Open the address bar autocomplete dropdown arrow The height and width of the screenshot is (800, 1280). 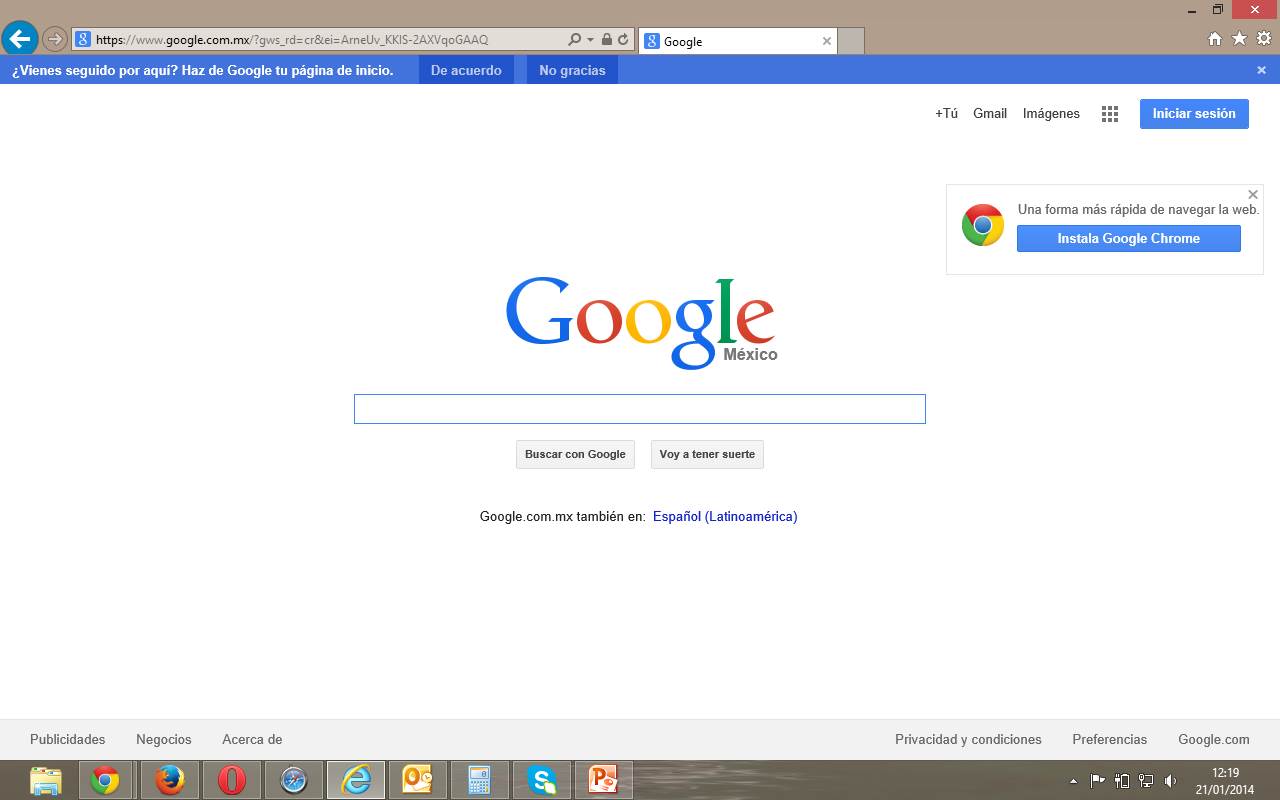[x=590, y=40]
